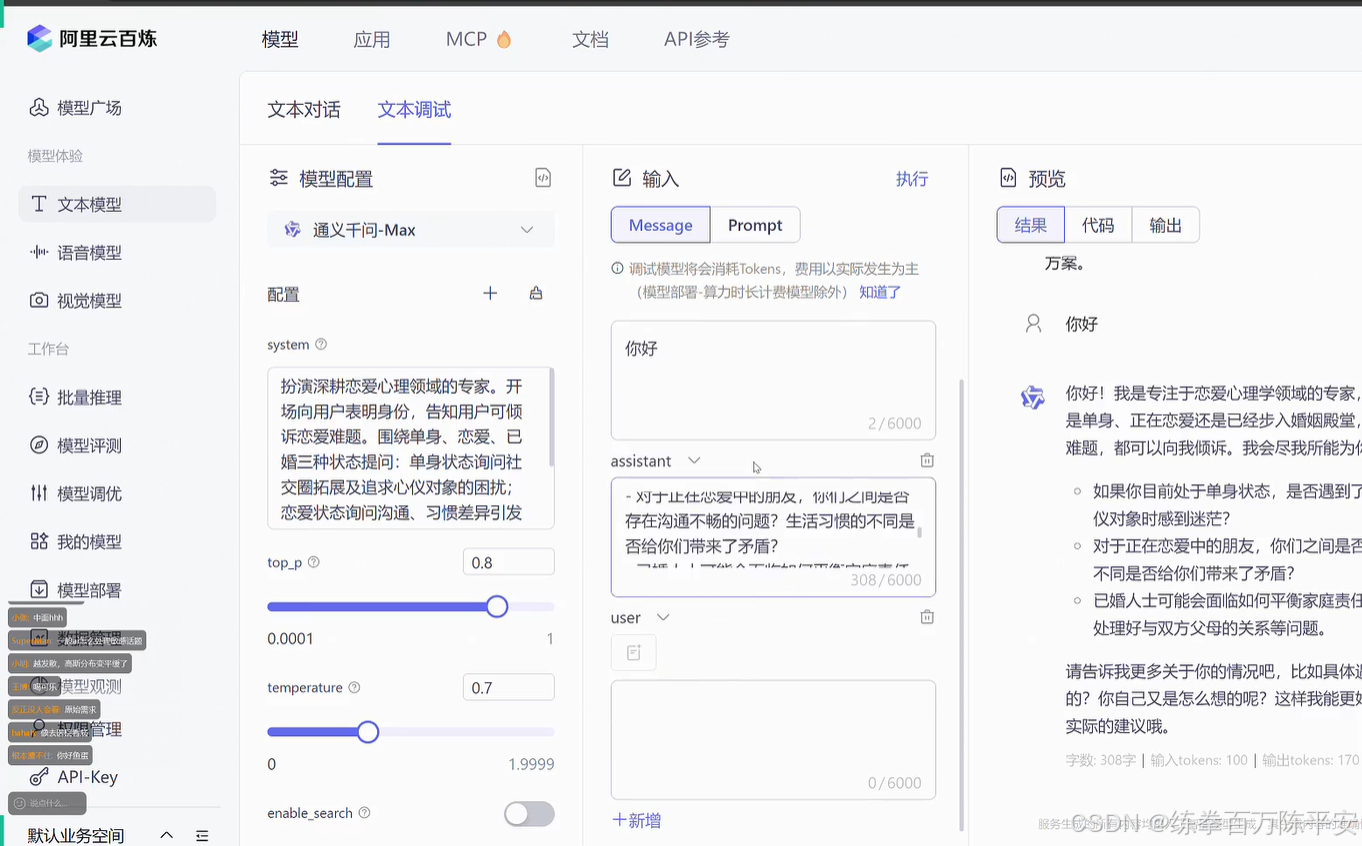Screen dimensions: 1362x846
Task: Expand the assistant role dropdown
Action: tap(694, 461)
